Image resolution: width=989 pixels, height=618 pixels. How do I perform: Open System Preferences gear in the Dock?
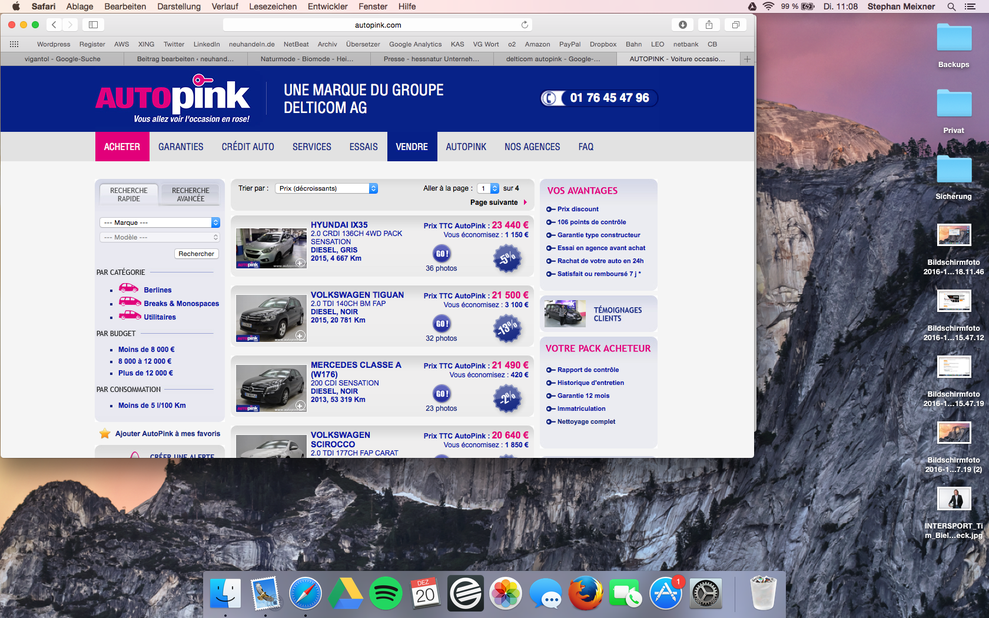click(706, 593)
